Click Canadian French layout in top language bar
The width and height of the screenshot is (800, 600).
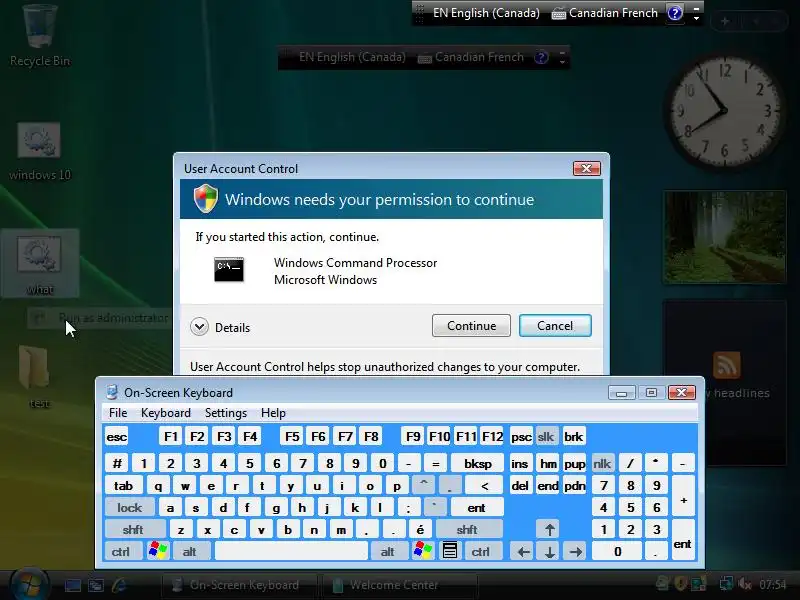coord(605,13)
